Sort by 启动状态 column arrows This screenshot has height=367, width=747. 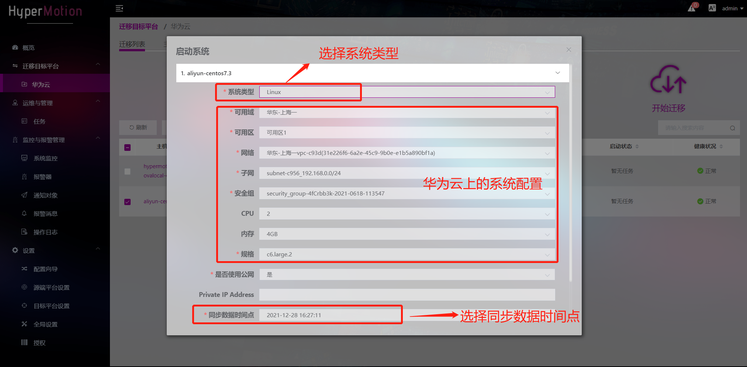[637, 147]
